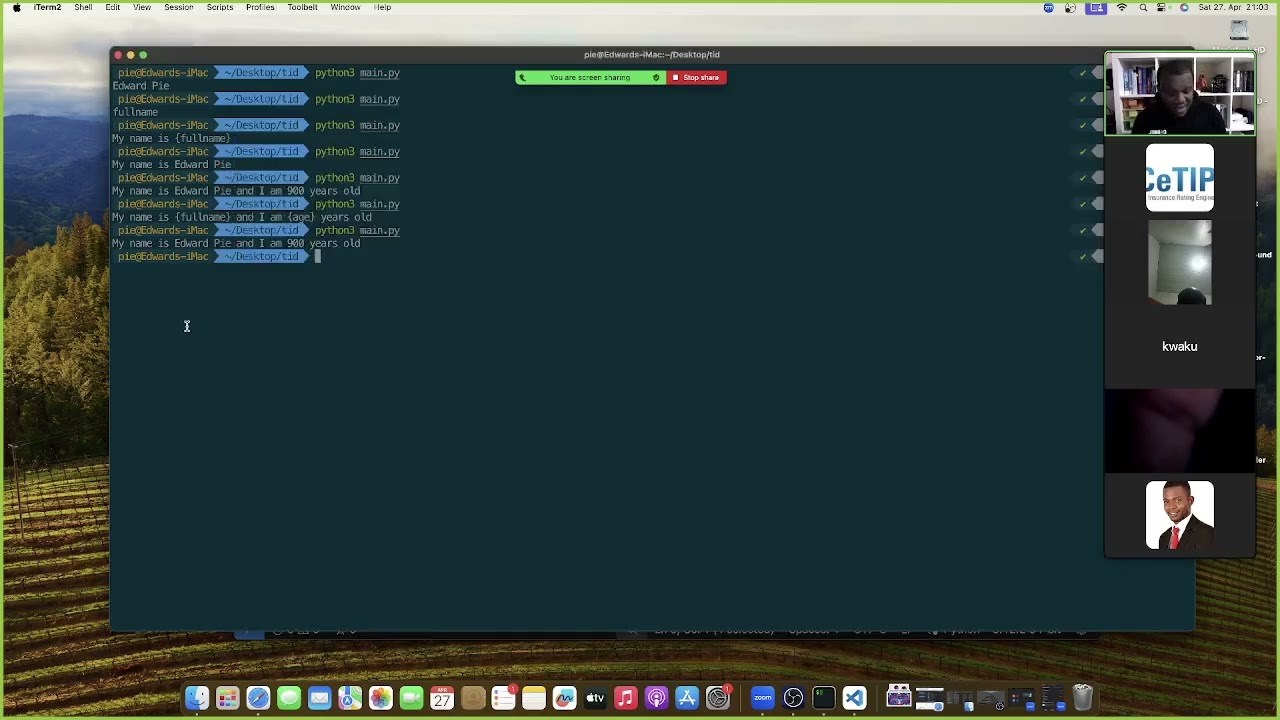
Task: Open Messages app in the Dock
Action: tap(289, 697)
